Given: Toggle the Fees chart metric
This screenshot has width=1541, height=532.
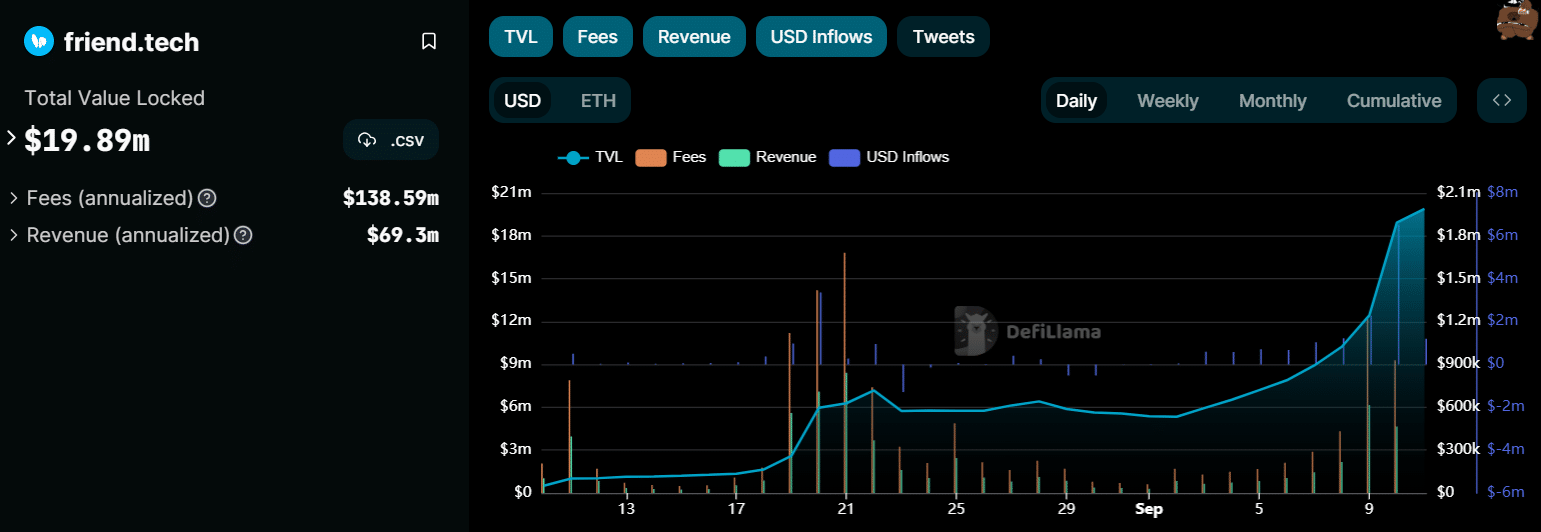Looking at the screenshot, I should [x=598, y=37].
